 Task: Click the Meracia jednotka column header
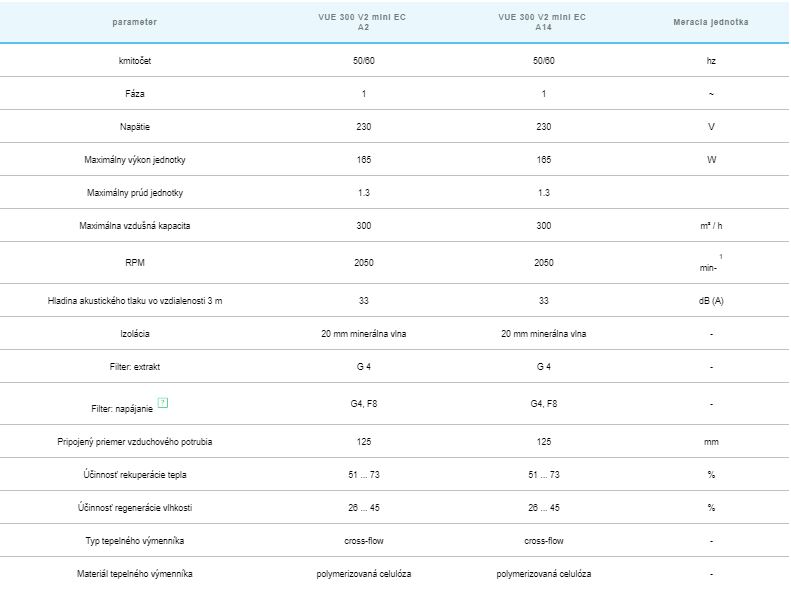[711, 22]
